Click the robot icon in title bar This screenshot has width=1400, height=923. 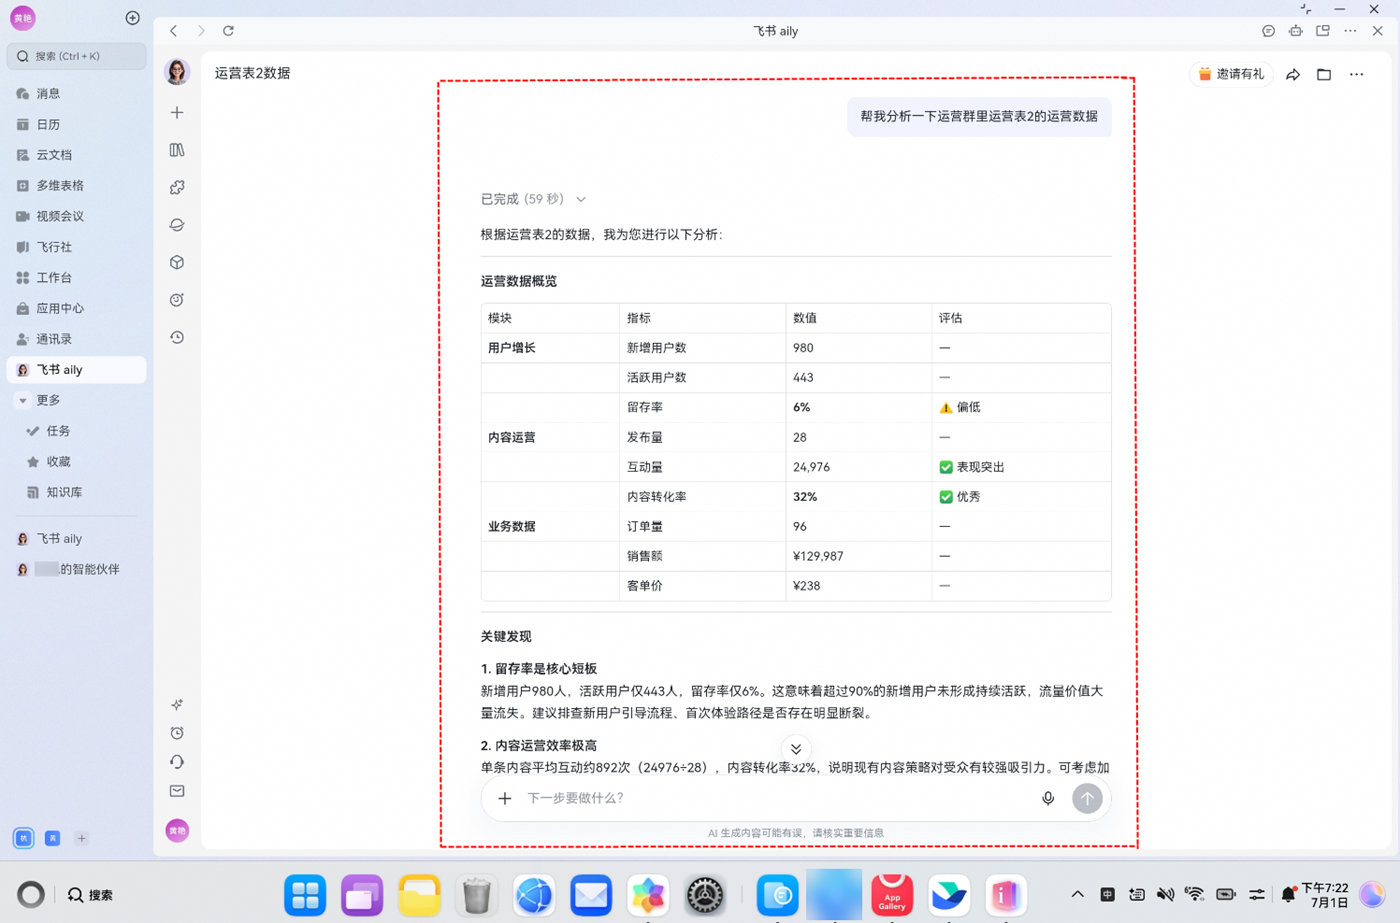[x=1295, y=31]
